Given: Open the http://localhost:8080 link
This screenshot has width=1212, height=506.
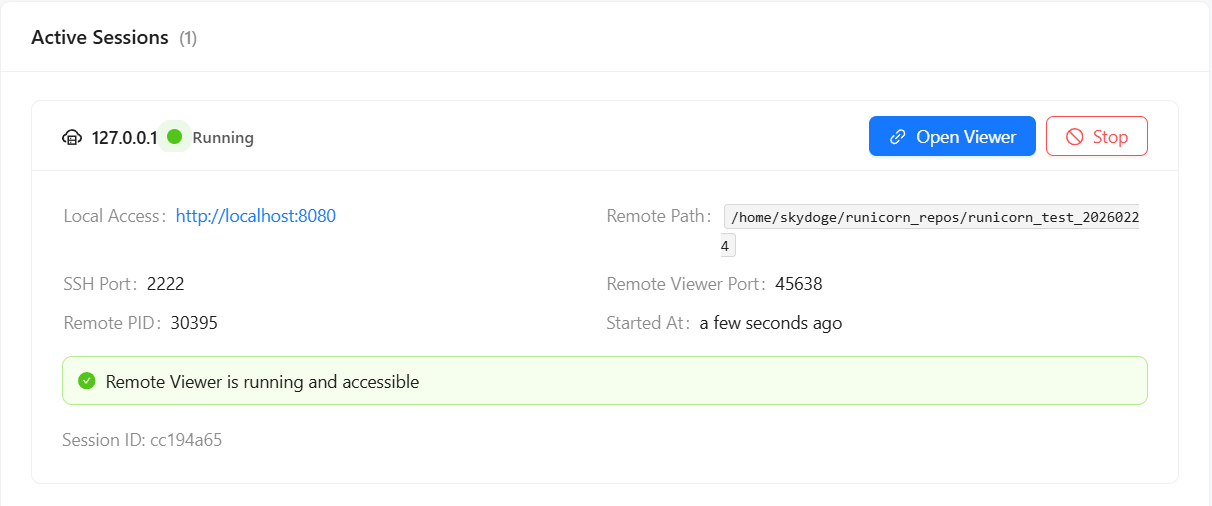Looking at the screenshot, I should [x=255, y=216].
